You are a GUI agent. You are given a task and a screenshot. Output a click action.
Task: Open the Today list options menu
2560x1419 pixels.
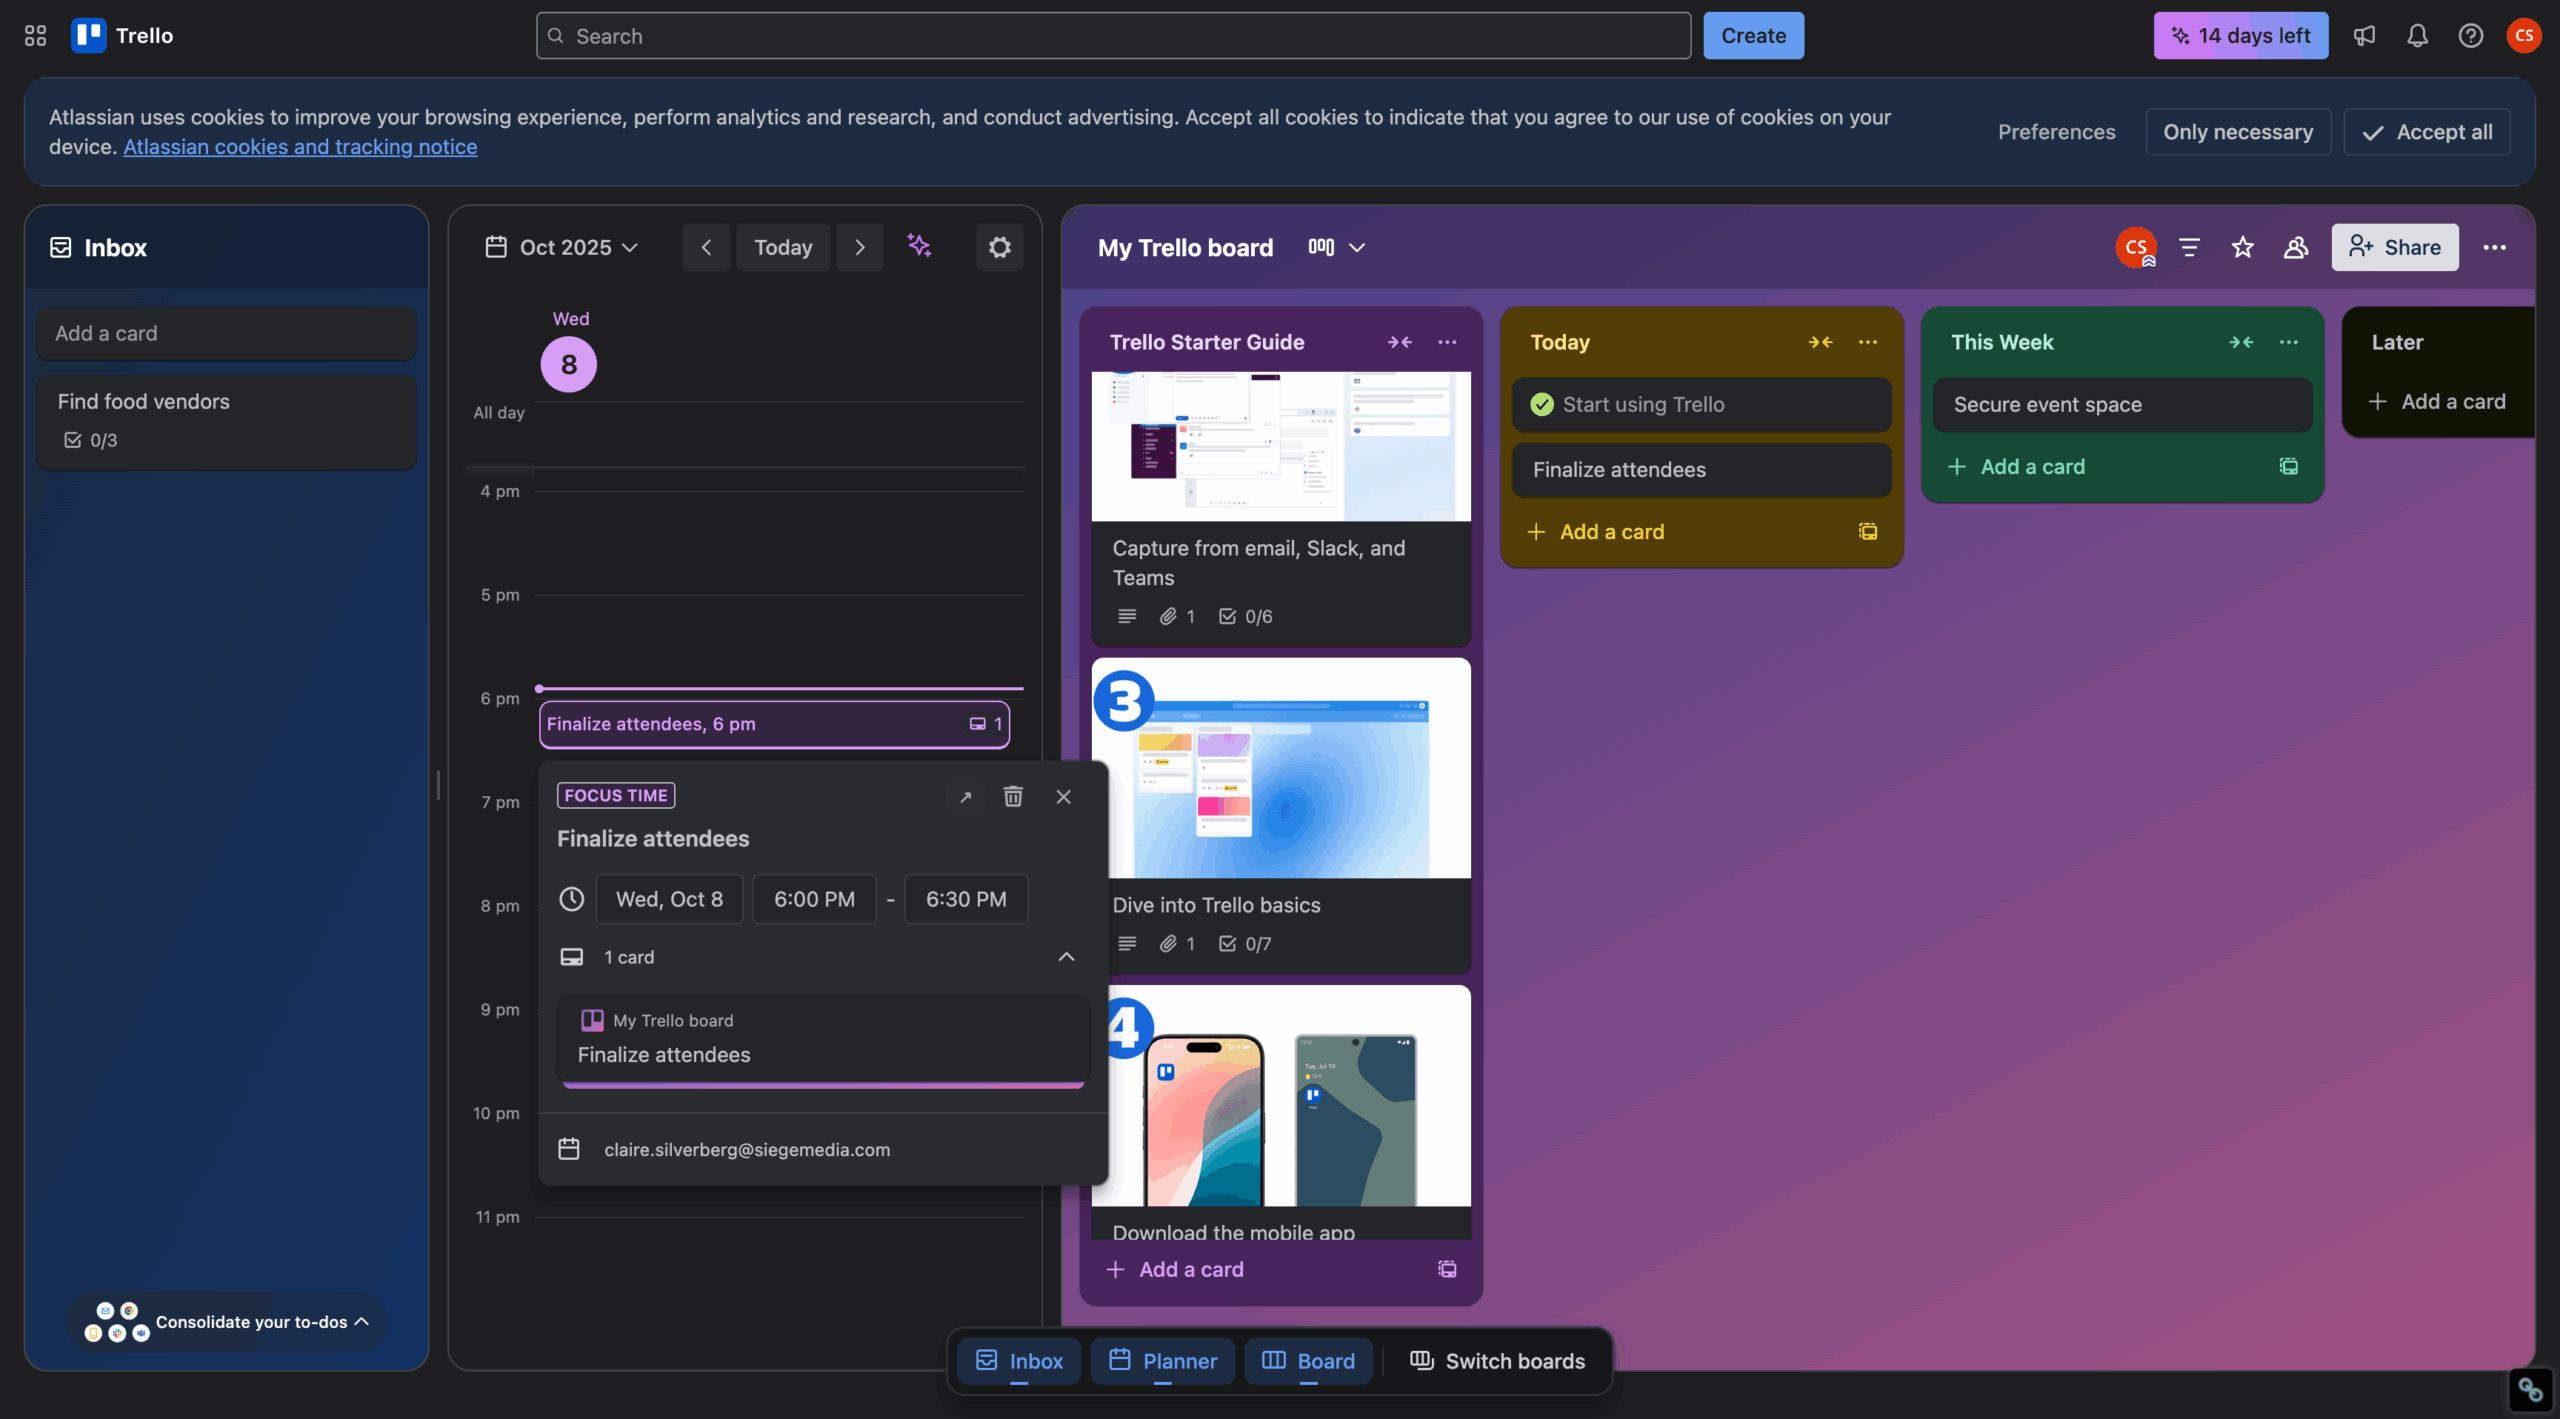click(1868, 342)
